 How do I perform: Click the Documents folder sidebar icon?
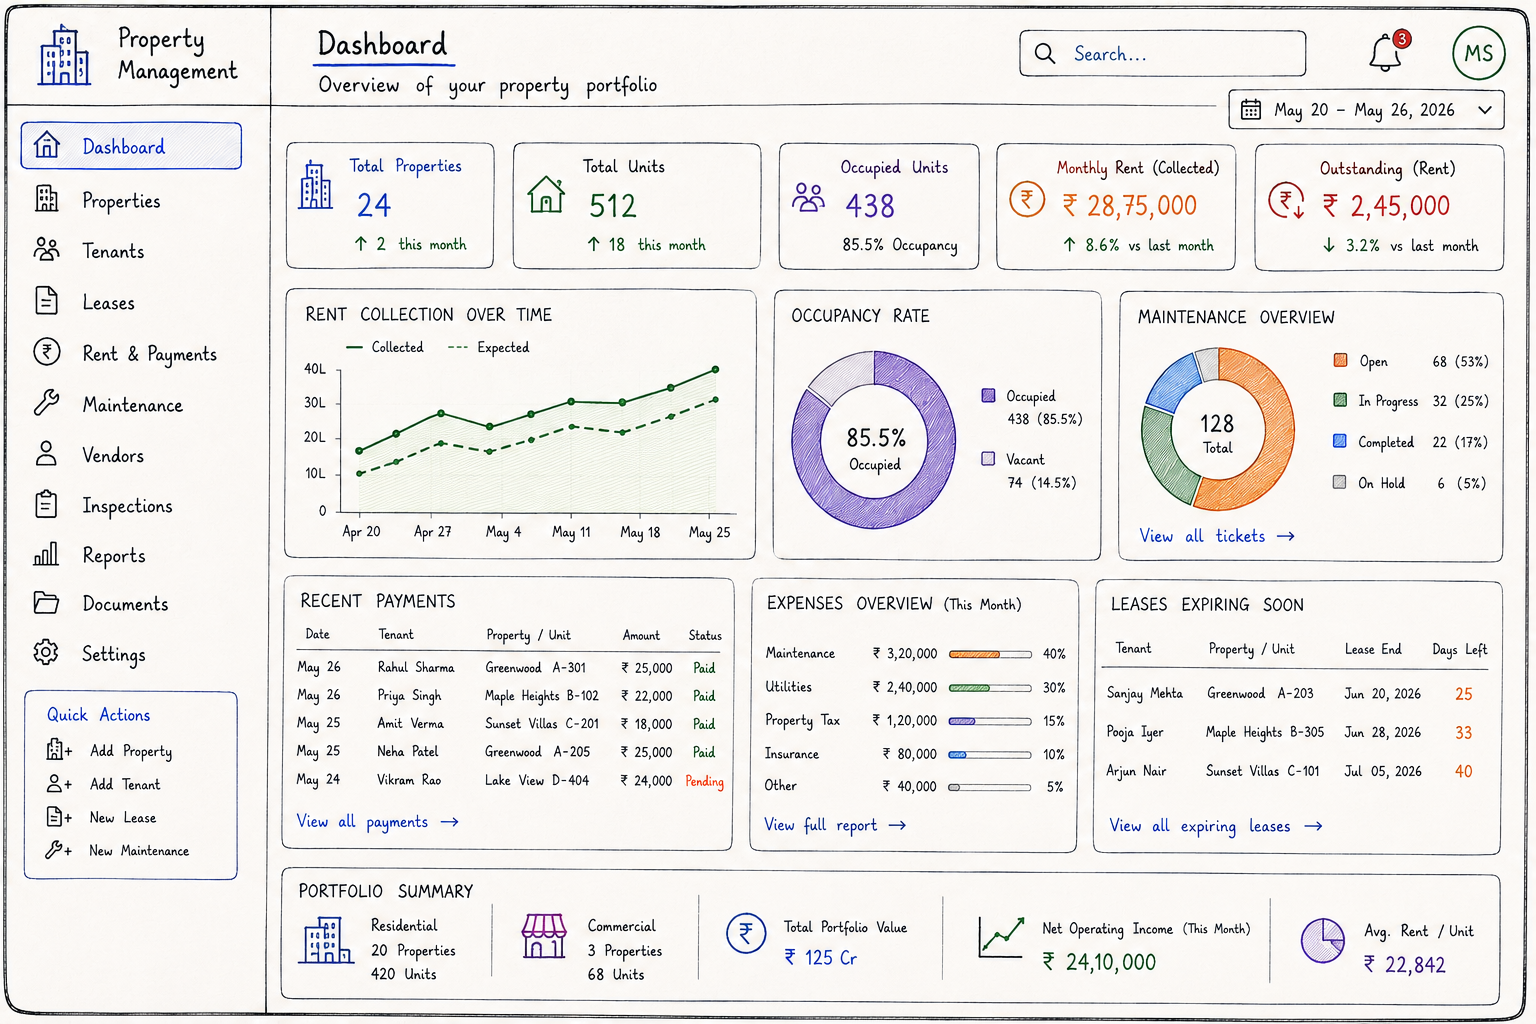pyautogui.click(x=46, y=602)
